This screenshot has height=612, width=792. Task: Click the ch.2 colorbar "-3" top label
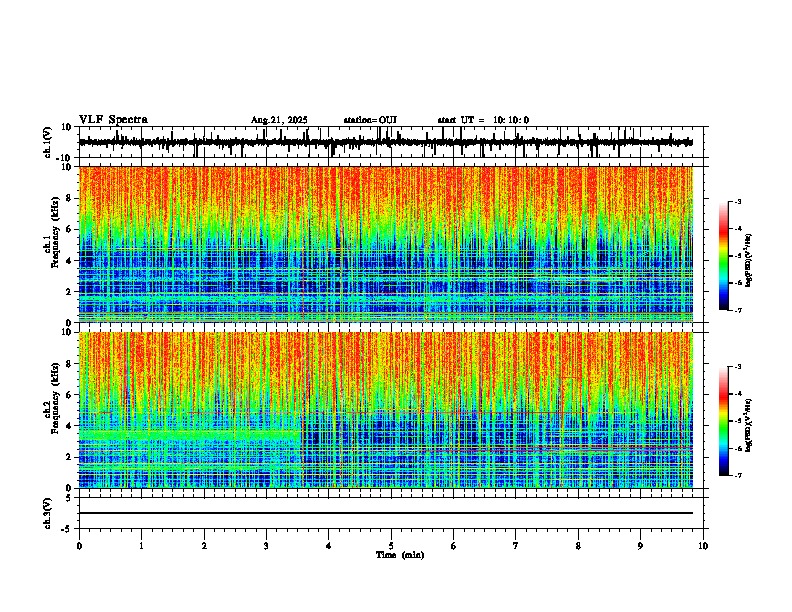(737, 367)
